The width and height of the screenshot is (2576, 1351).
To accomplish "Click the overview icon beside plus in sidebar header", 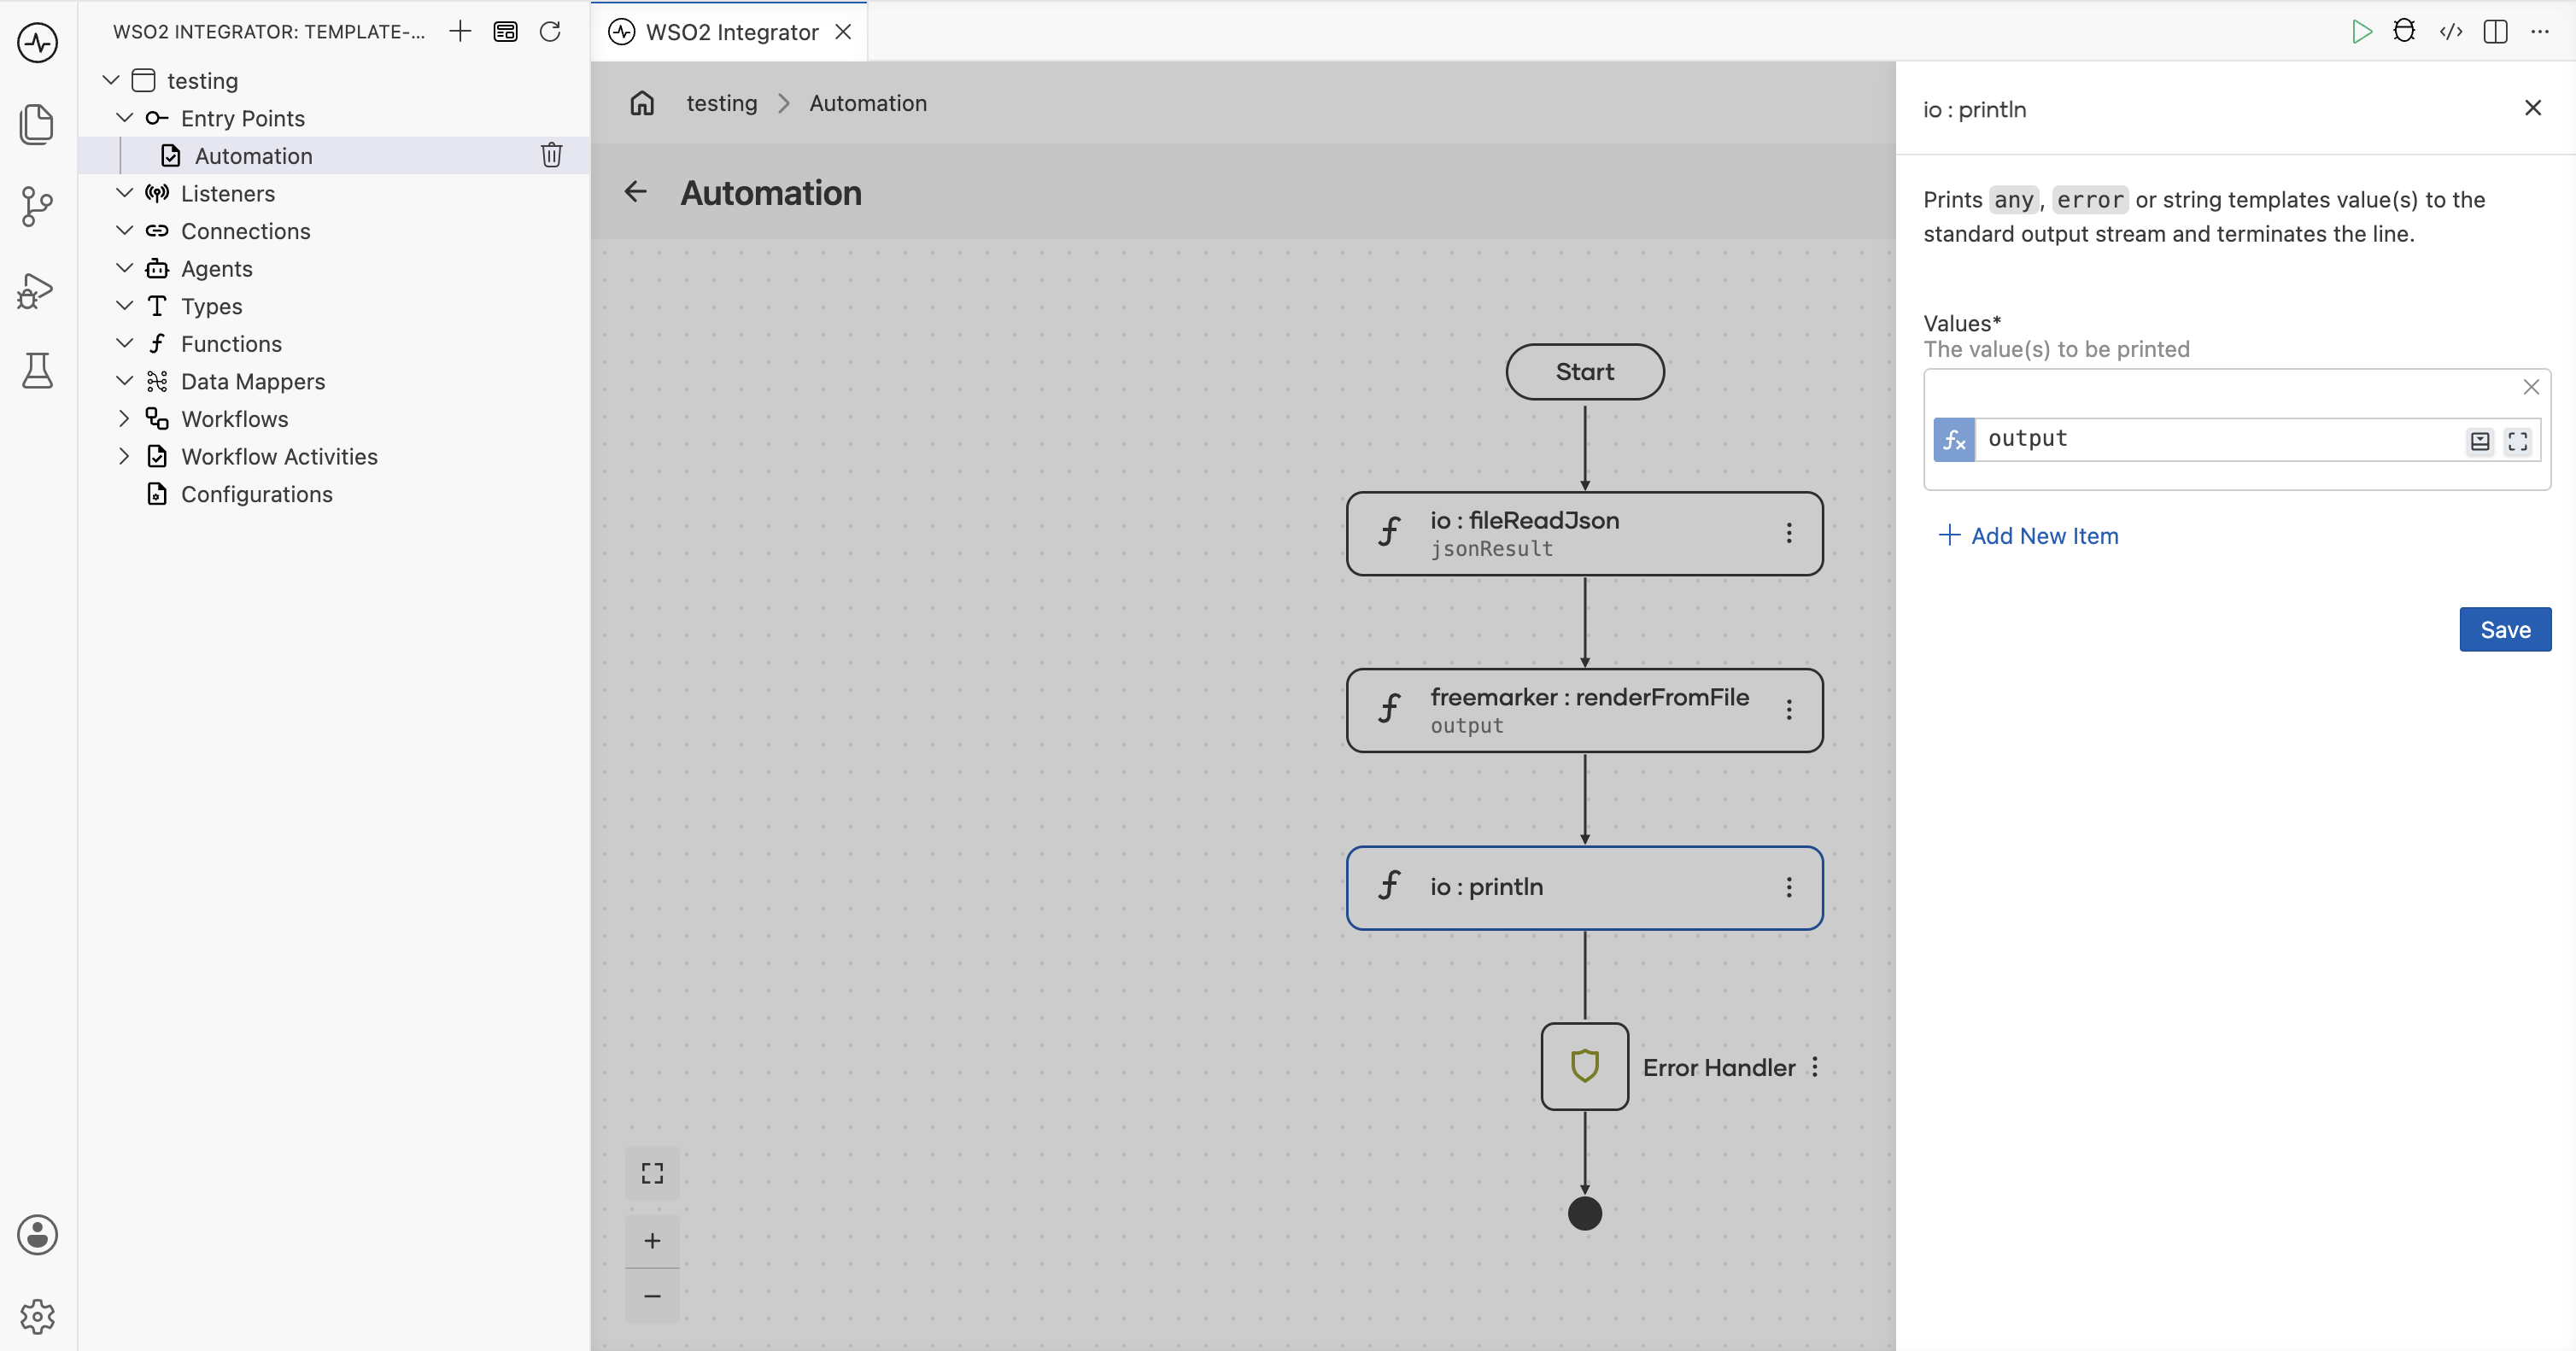I will 505,32.
